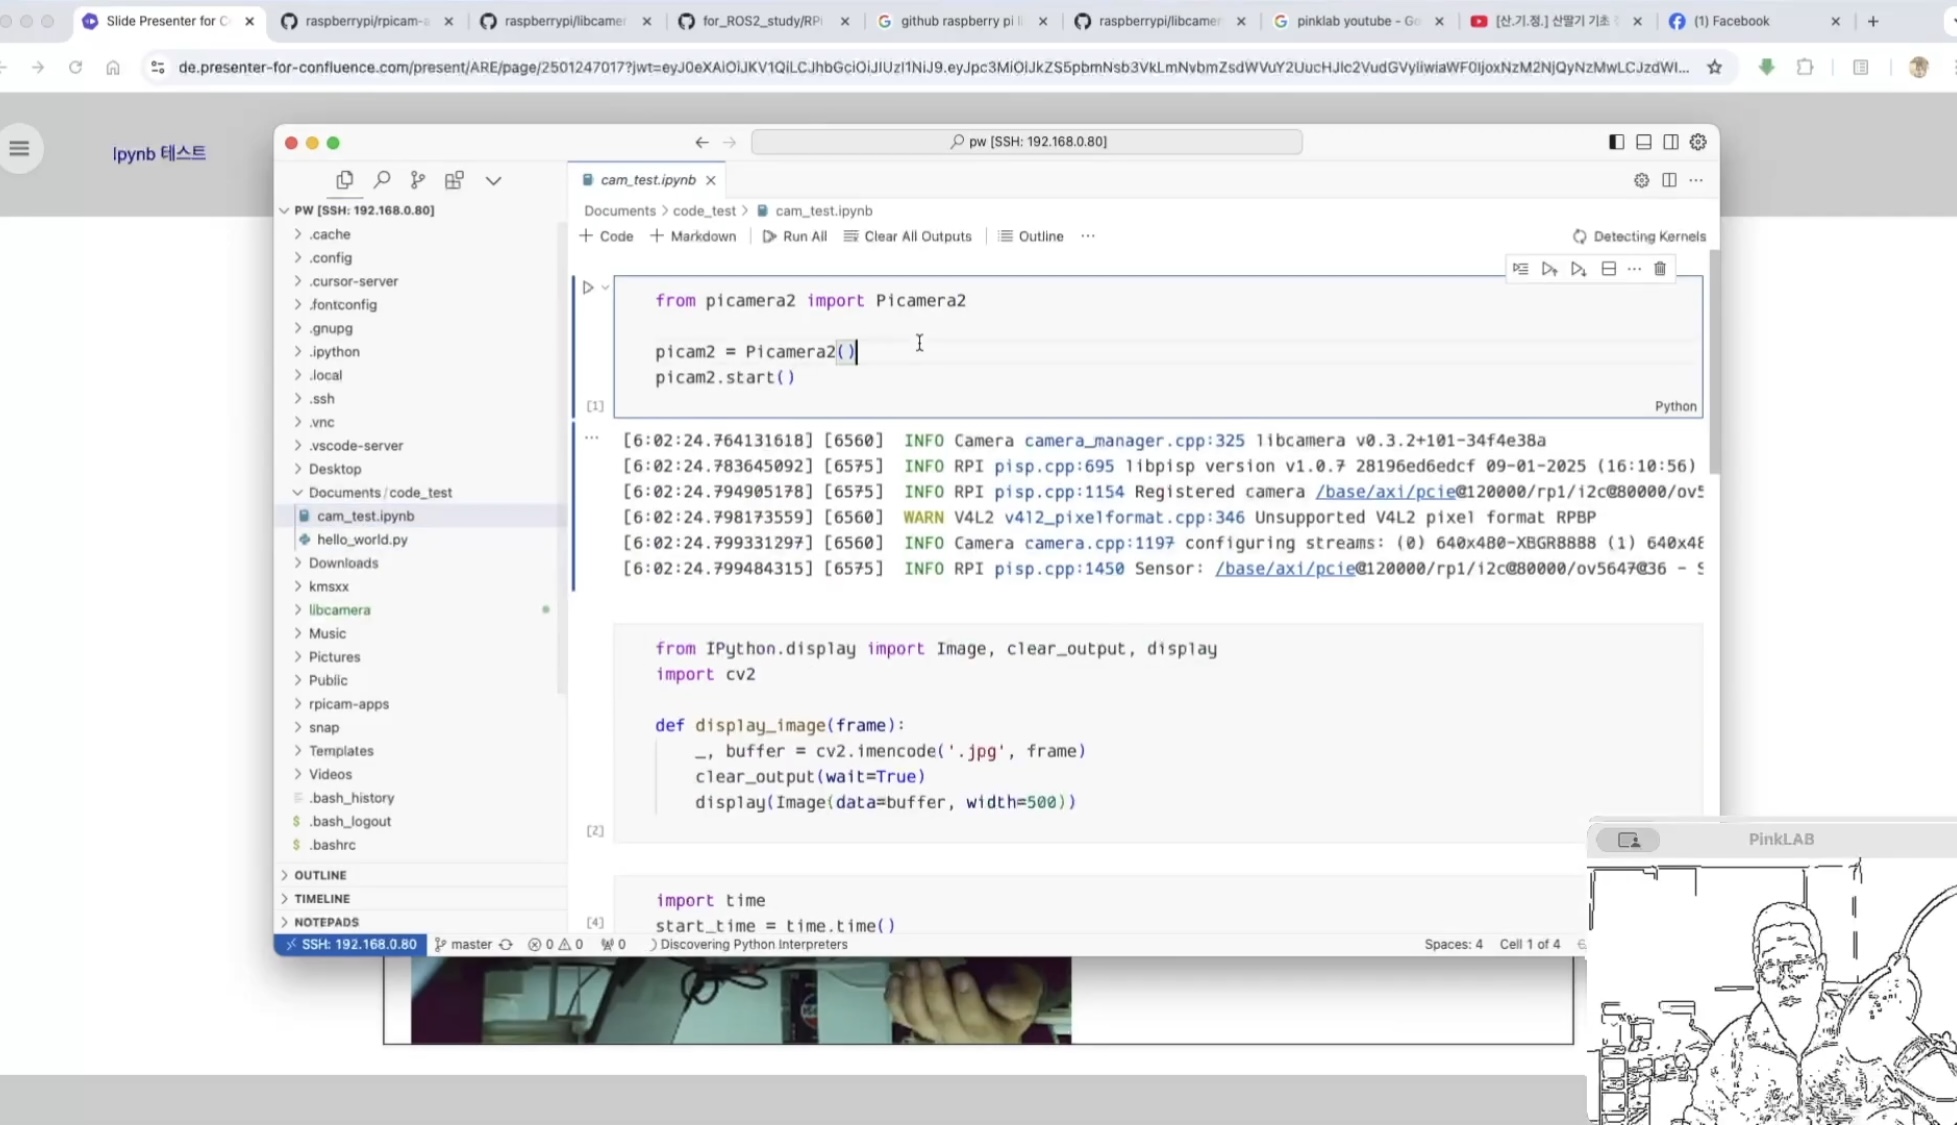This screenshot has height=1125, width=1957.
Task: Collapse the Documents/code_test folder
Action: (x=379, y=492)
